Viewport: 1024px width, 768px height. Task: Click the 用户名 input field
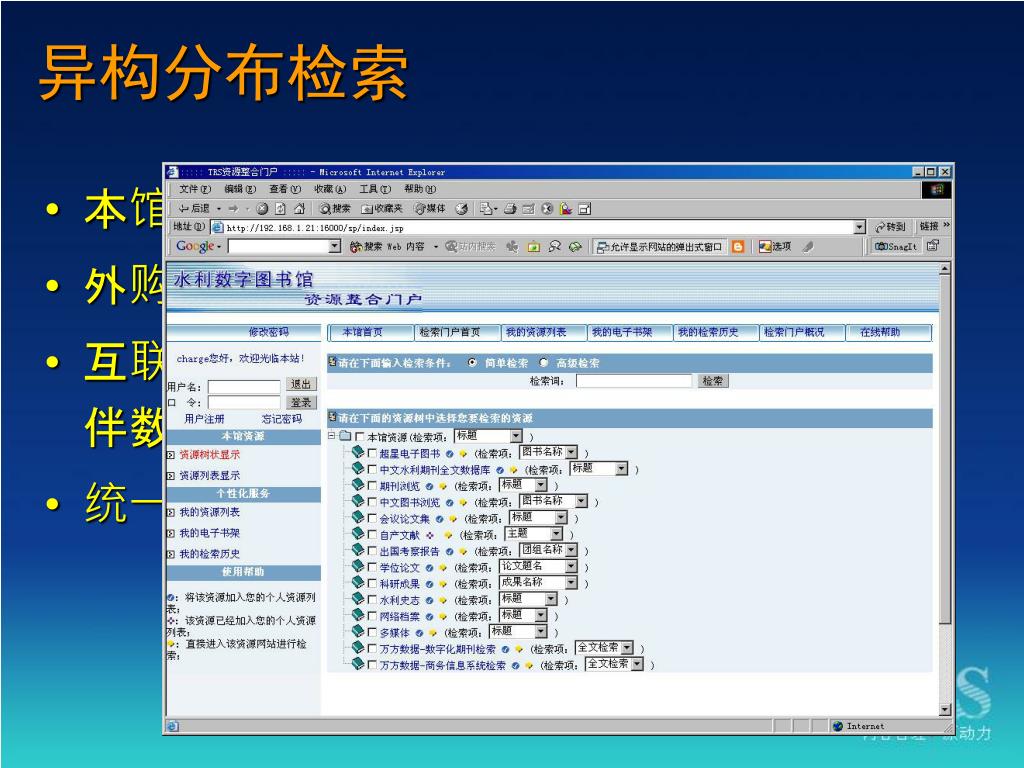point(244,386)
